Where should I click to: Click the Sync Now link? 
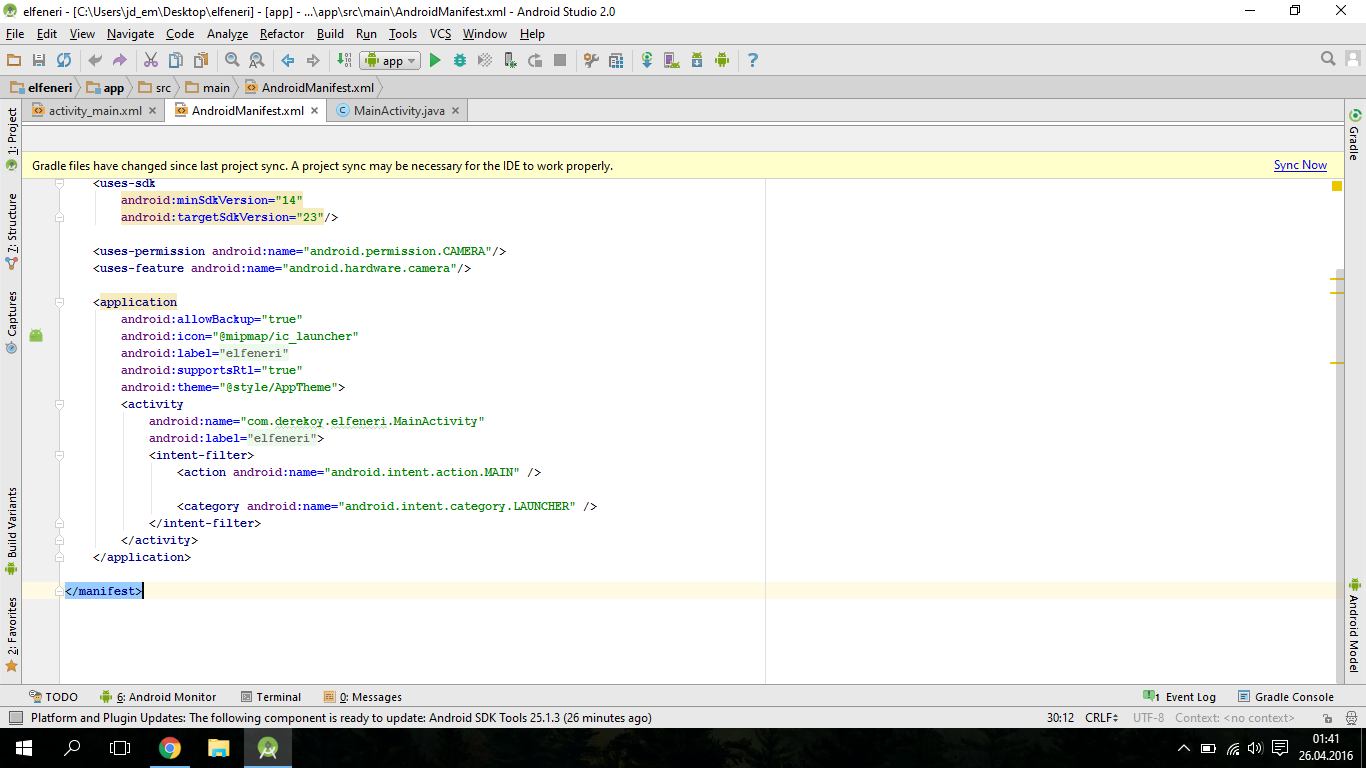pos(1300,165)
